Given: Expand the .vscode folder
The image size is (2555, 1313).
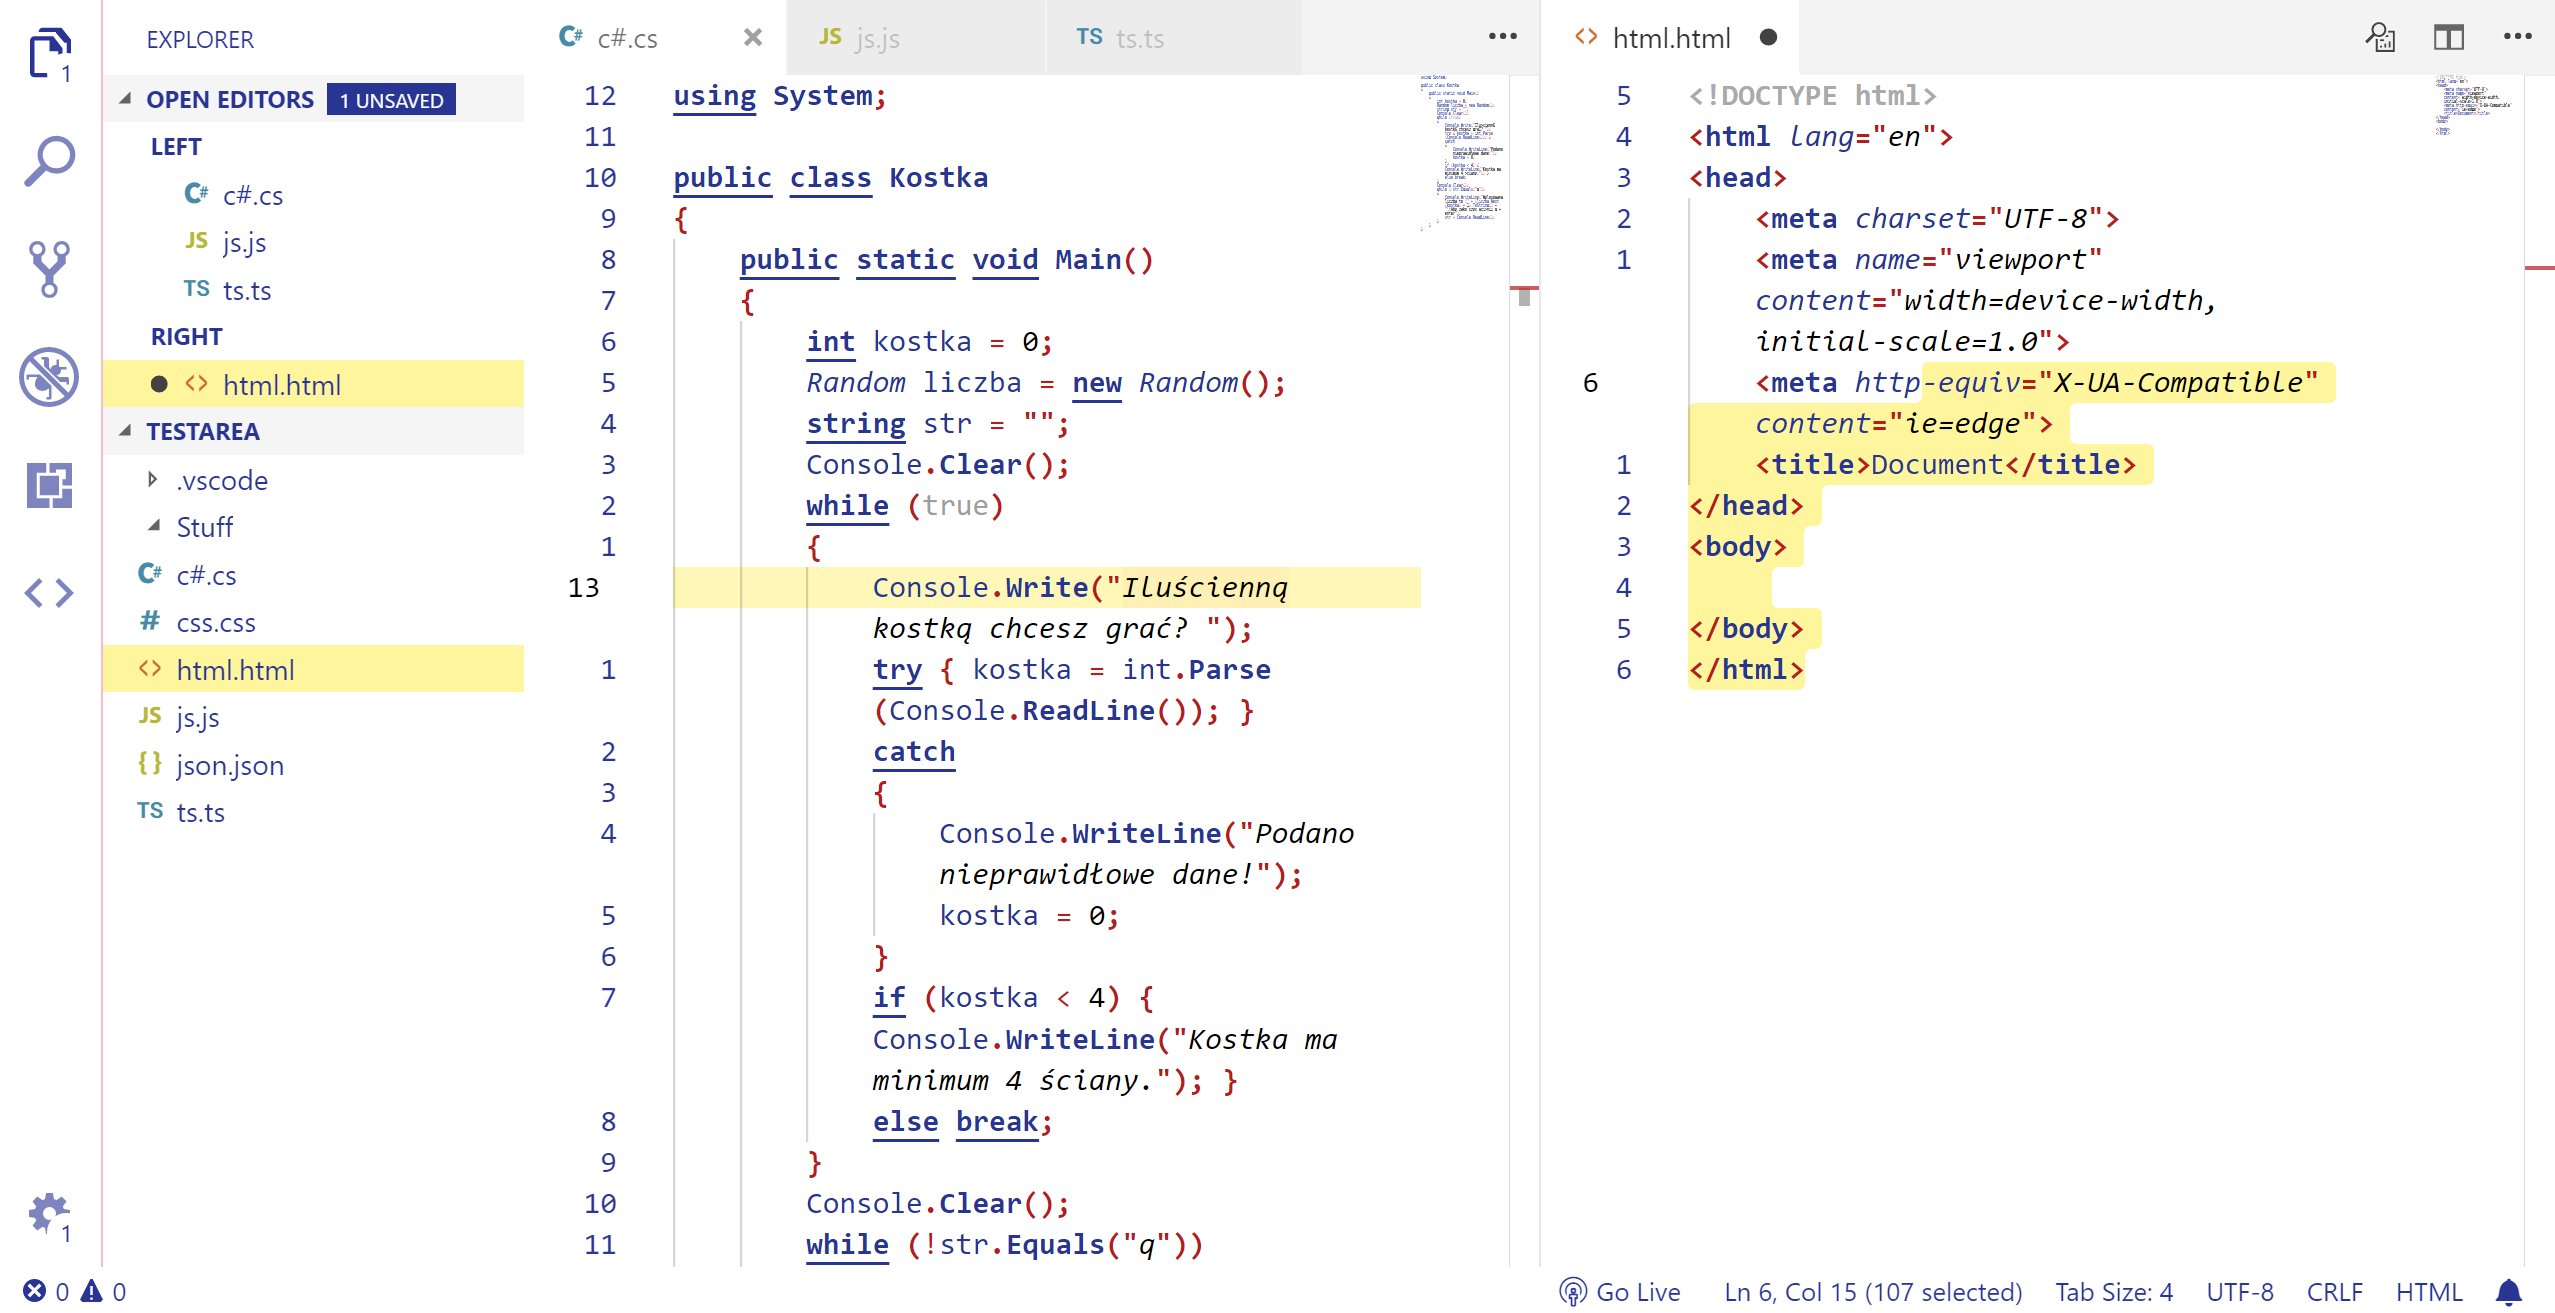Looking at the screenshot, I should [x=152, y=480].
